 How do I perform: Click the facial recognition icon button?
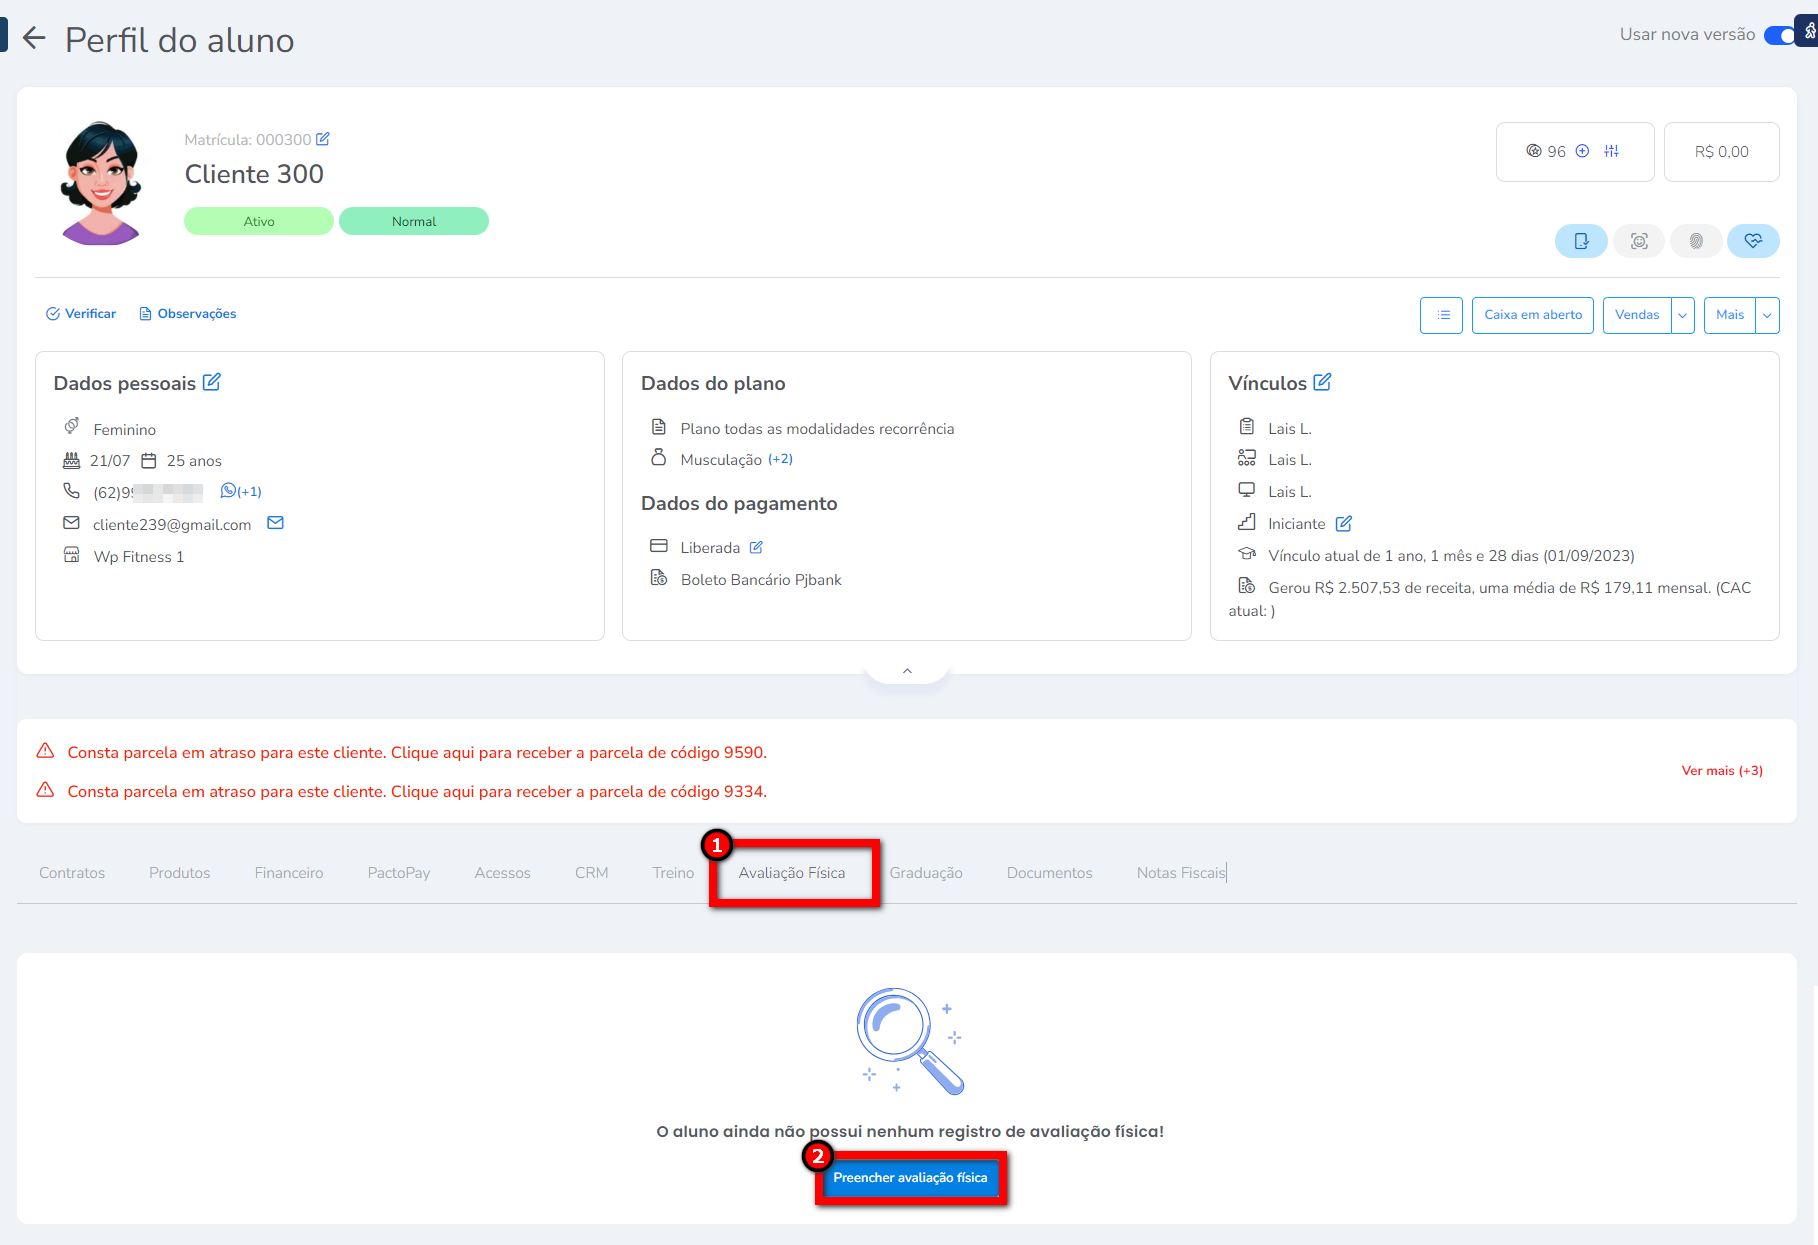[1639, 241]
